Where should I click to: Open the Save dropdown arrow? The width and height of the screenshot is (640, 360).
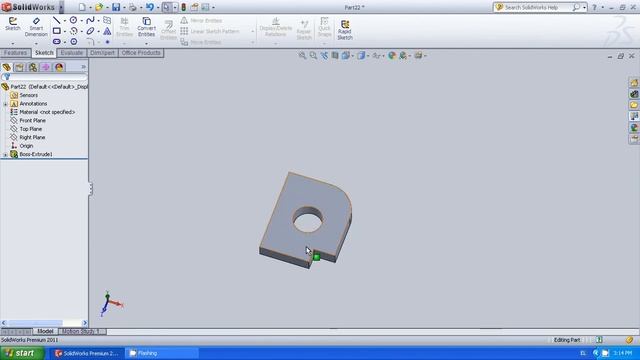point(124,7)
